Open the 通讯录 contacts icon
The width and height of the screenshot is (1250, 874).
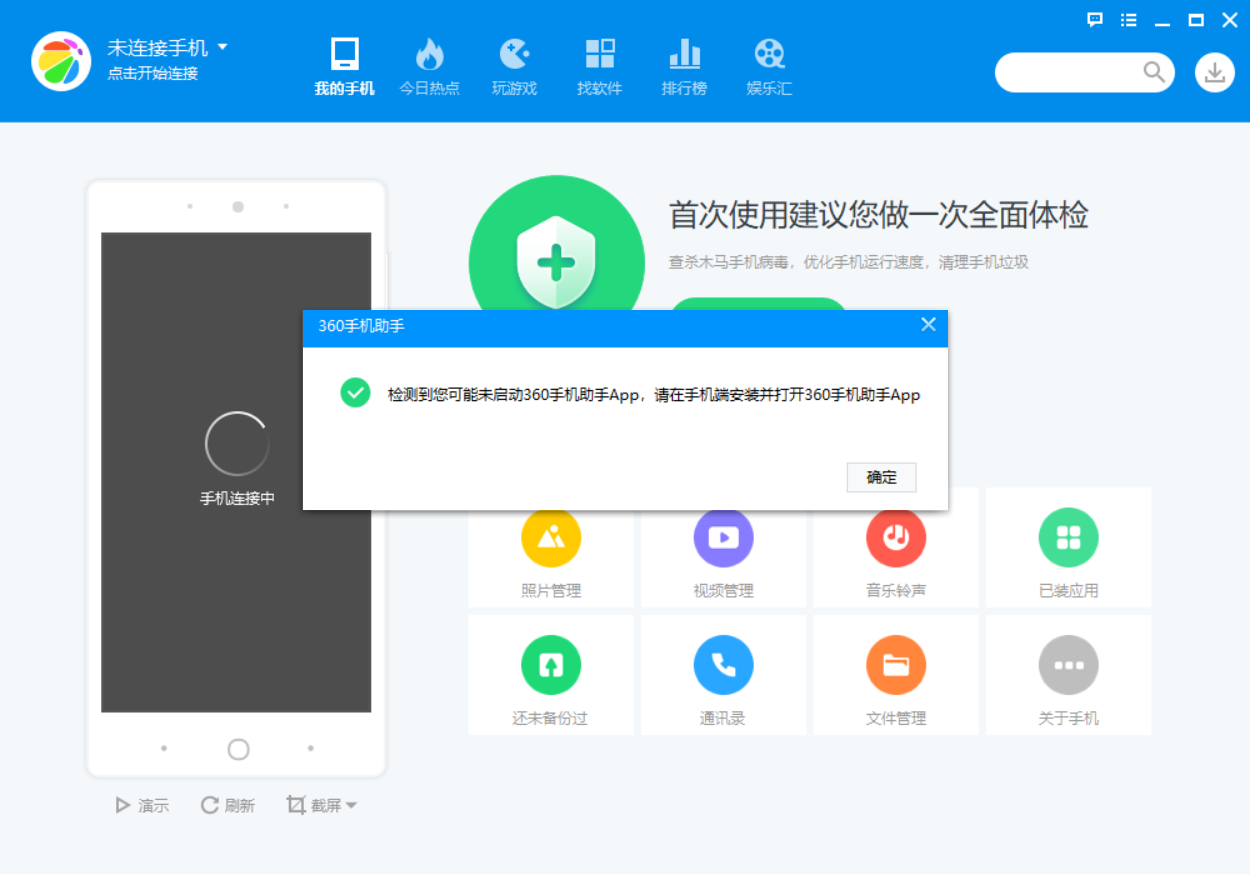click(723, 665)
